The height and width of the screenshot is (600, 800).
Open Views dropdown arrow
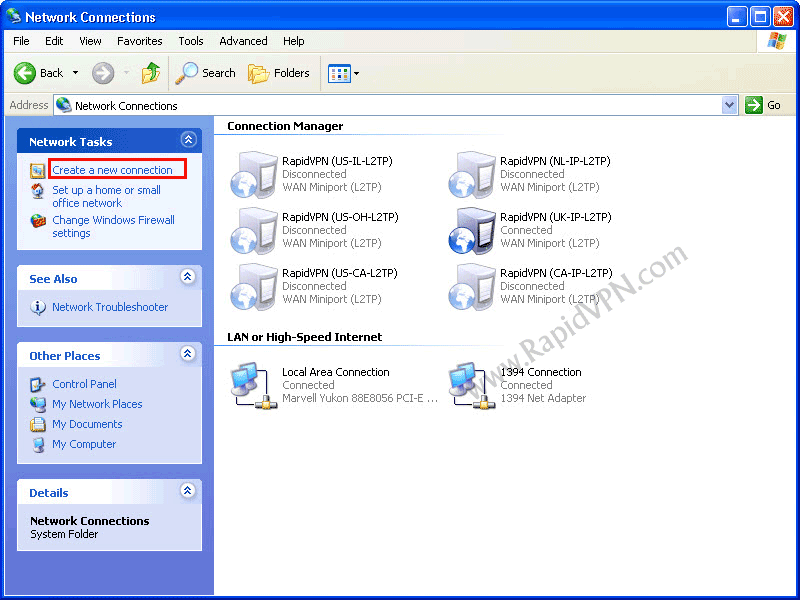(357, 73)
